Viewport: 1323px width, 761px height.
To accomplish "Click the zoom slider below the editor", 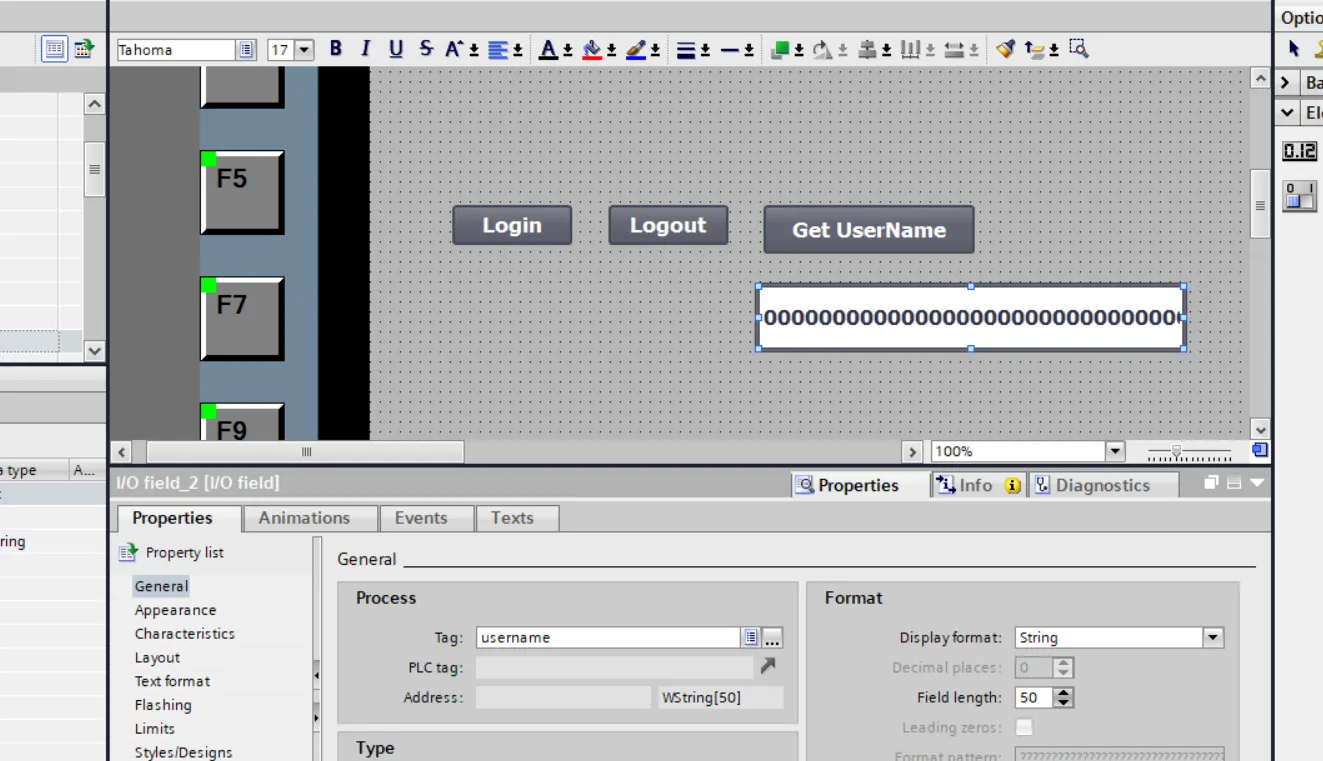I will point(1189,453).
